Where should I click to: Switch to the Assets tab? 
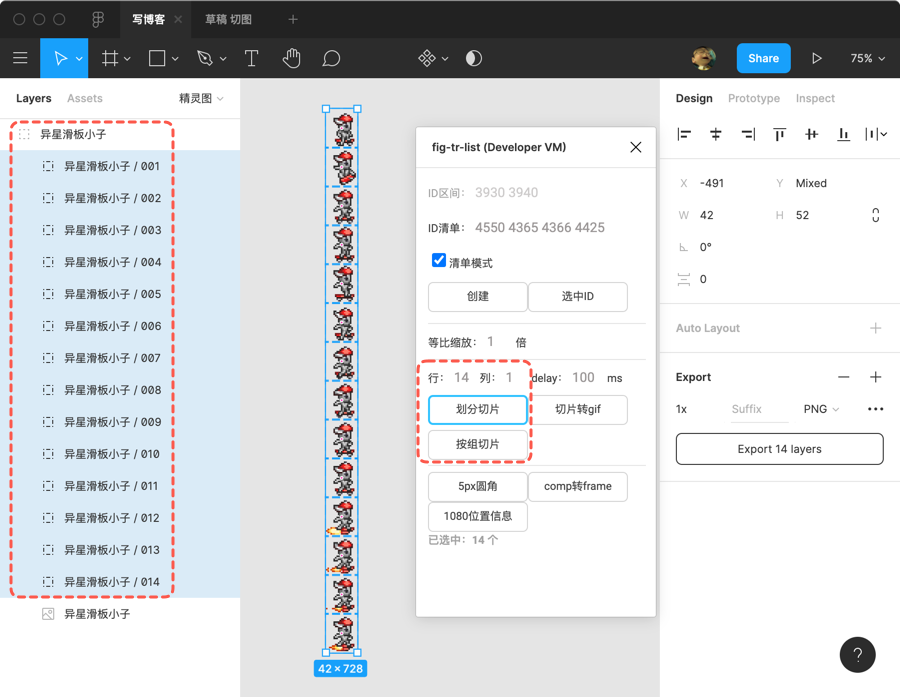(84, 99)
